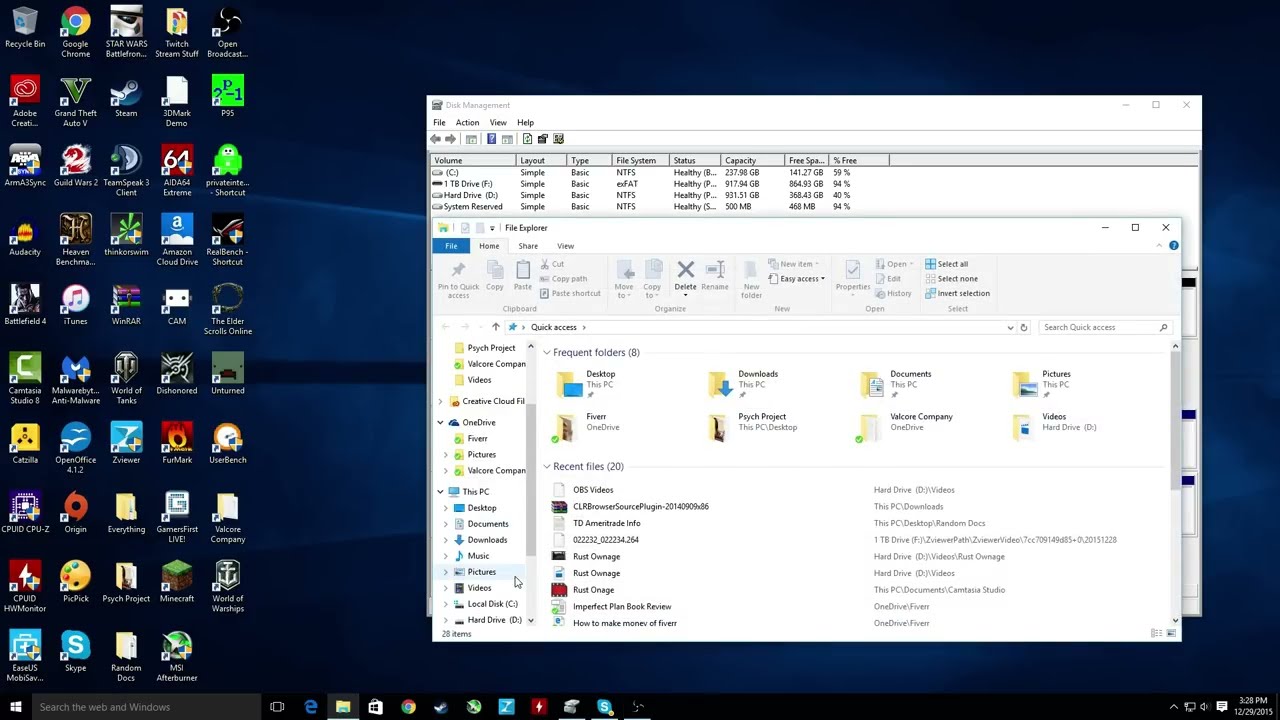Open the Easy access dropdown
Screen dimensions: 1280x720
(x=797, y=279)
